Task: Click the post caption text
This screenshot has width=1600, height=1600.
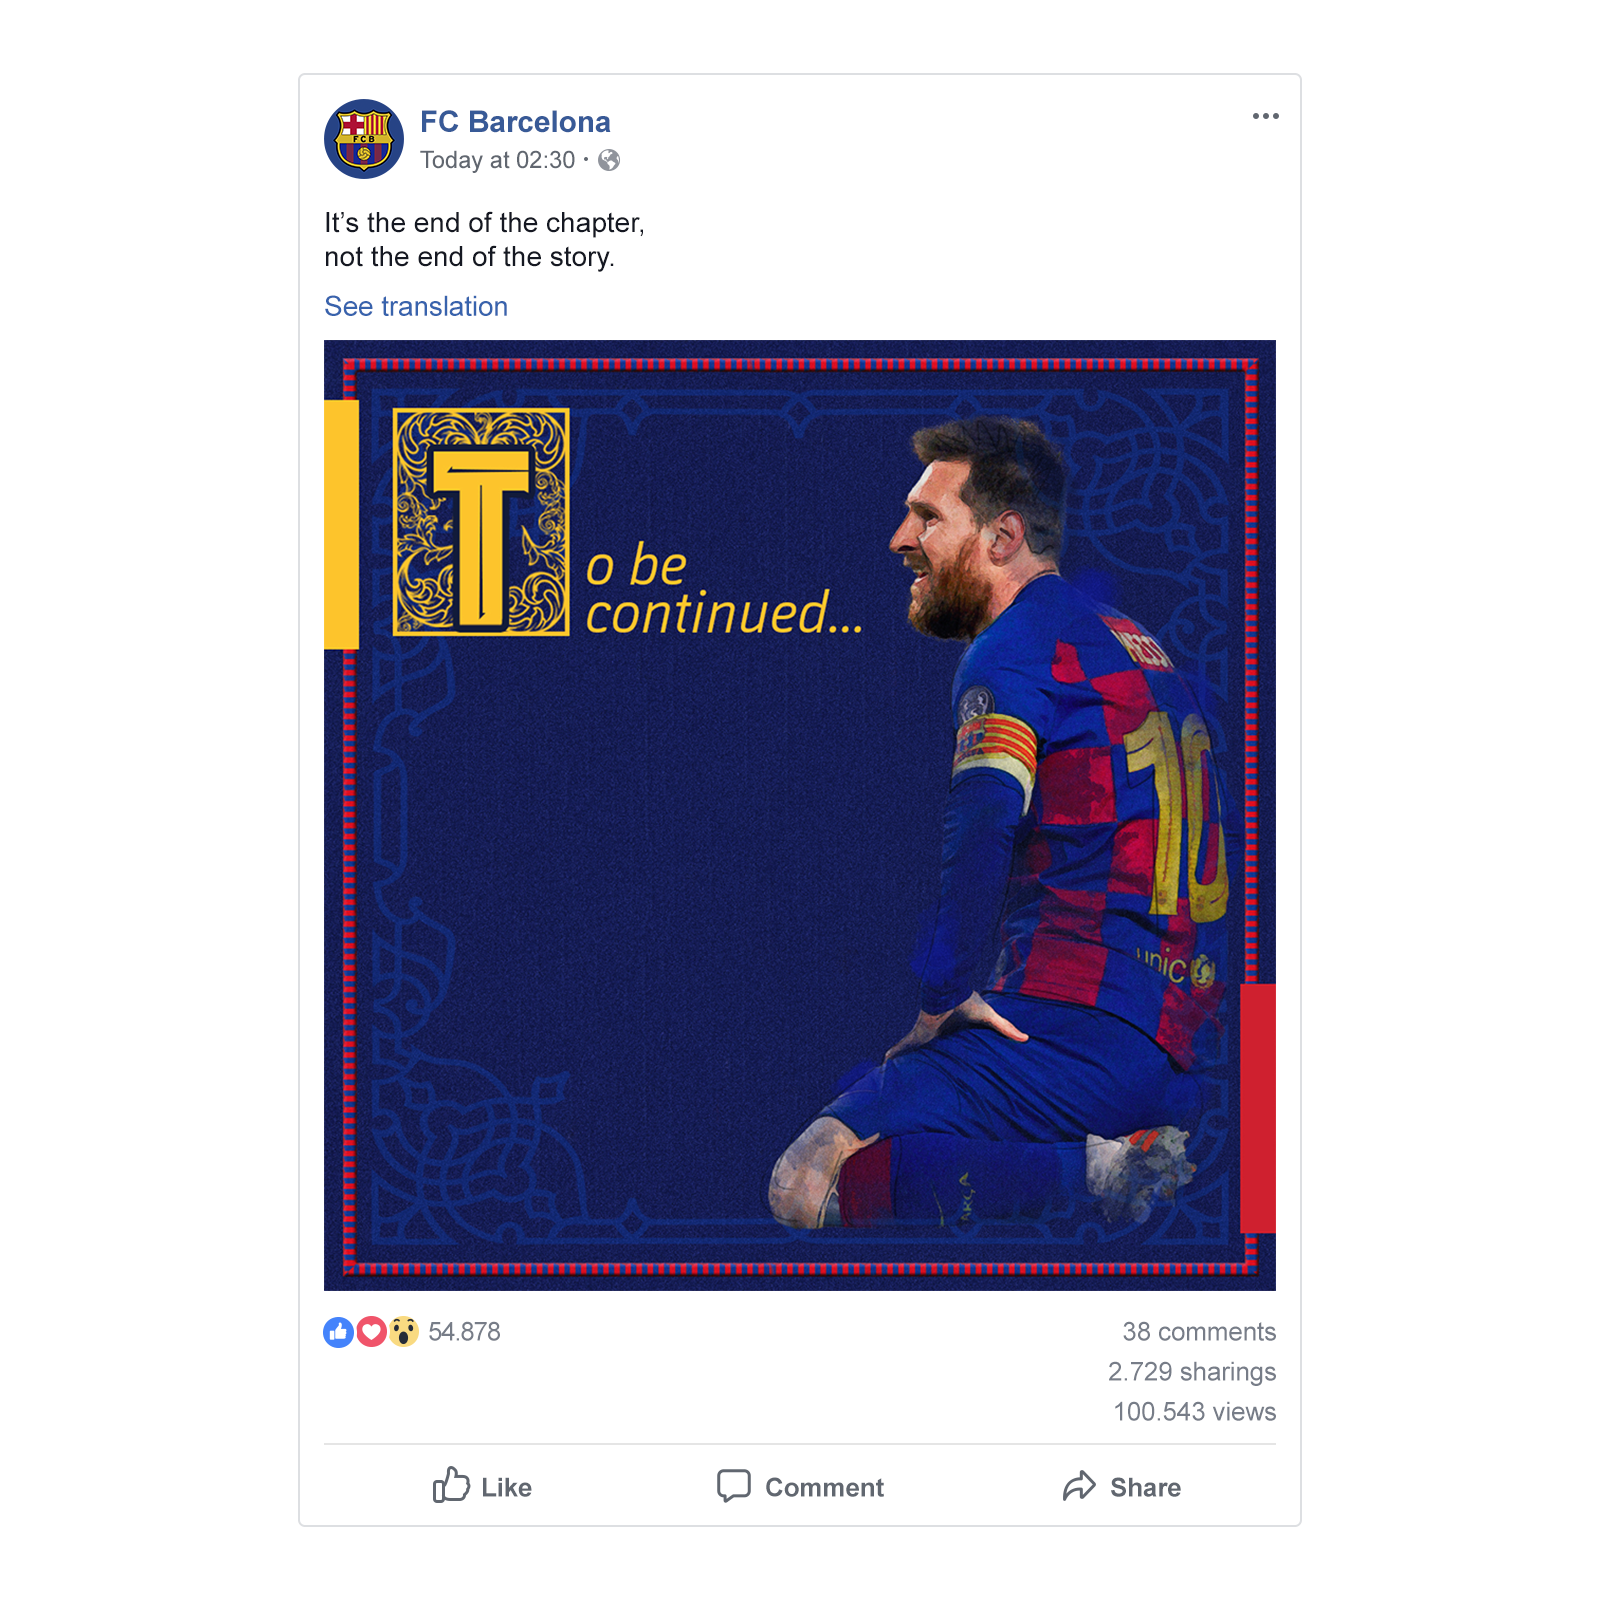Action: click(x=484, y=240)
